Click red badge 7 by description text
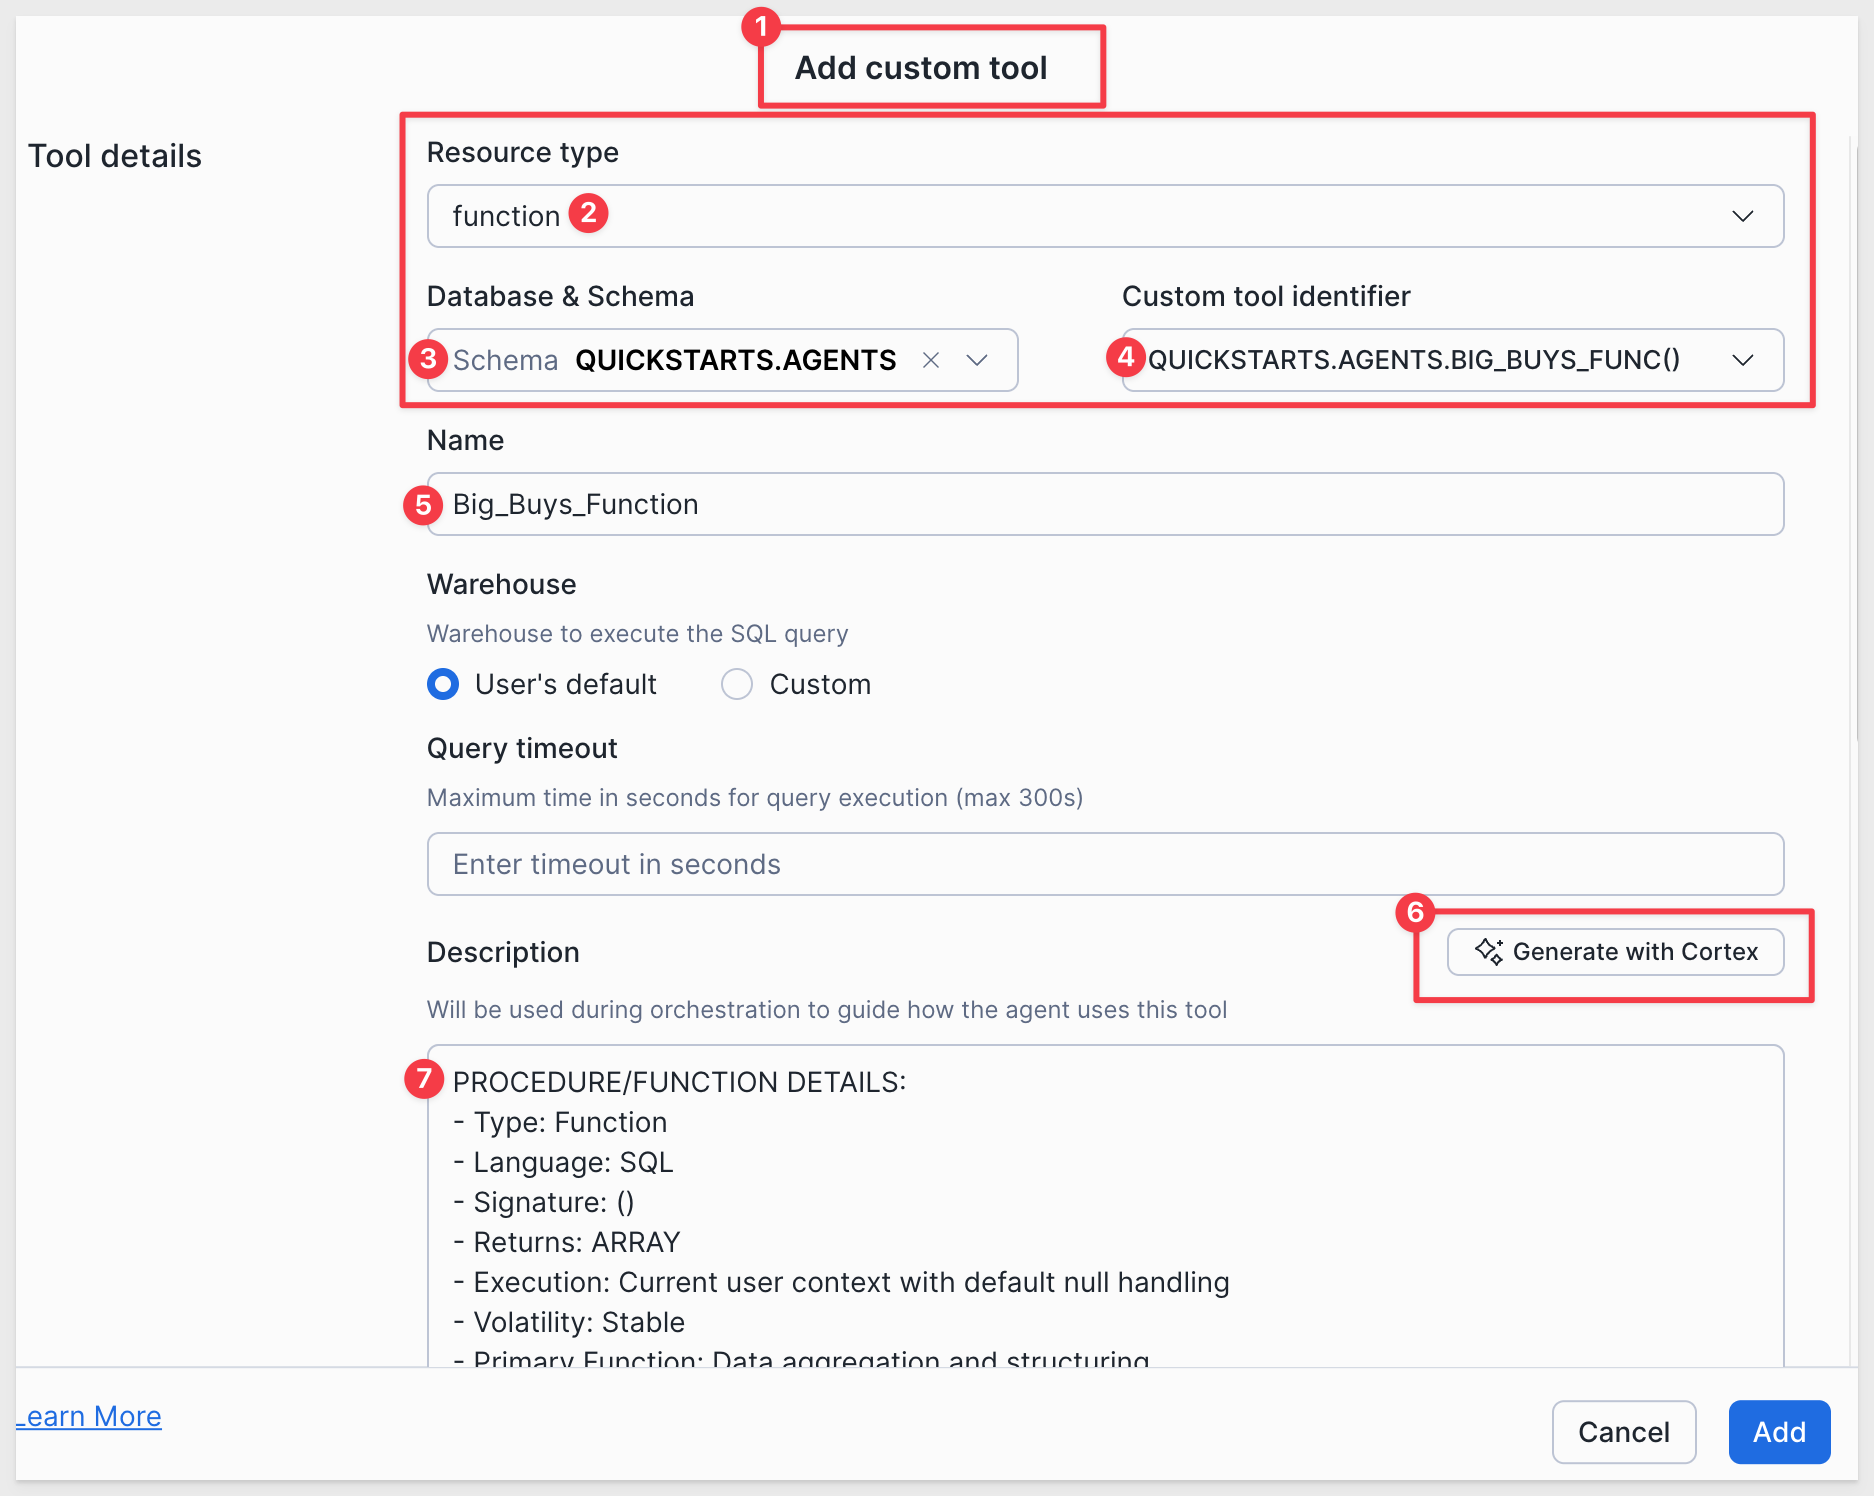Screen dimensions: 1874x1496 point(424,1079)
